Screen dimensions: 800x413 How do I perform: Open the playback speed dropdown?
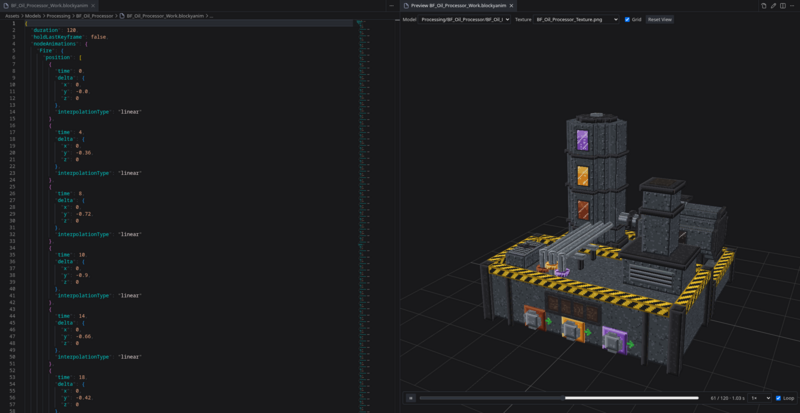point(760,398)
